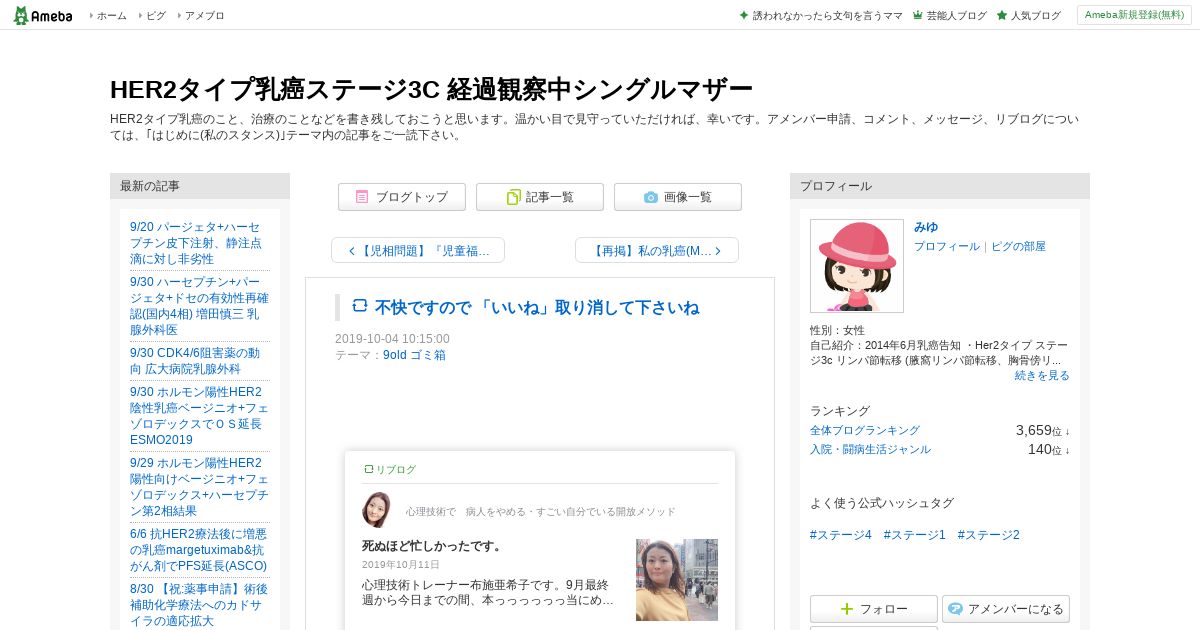Viewport: 1200px width, 630px height.
Task: Click reblog icon beside article title
Action: click(360, 306)
